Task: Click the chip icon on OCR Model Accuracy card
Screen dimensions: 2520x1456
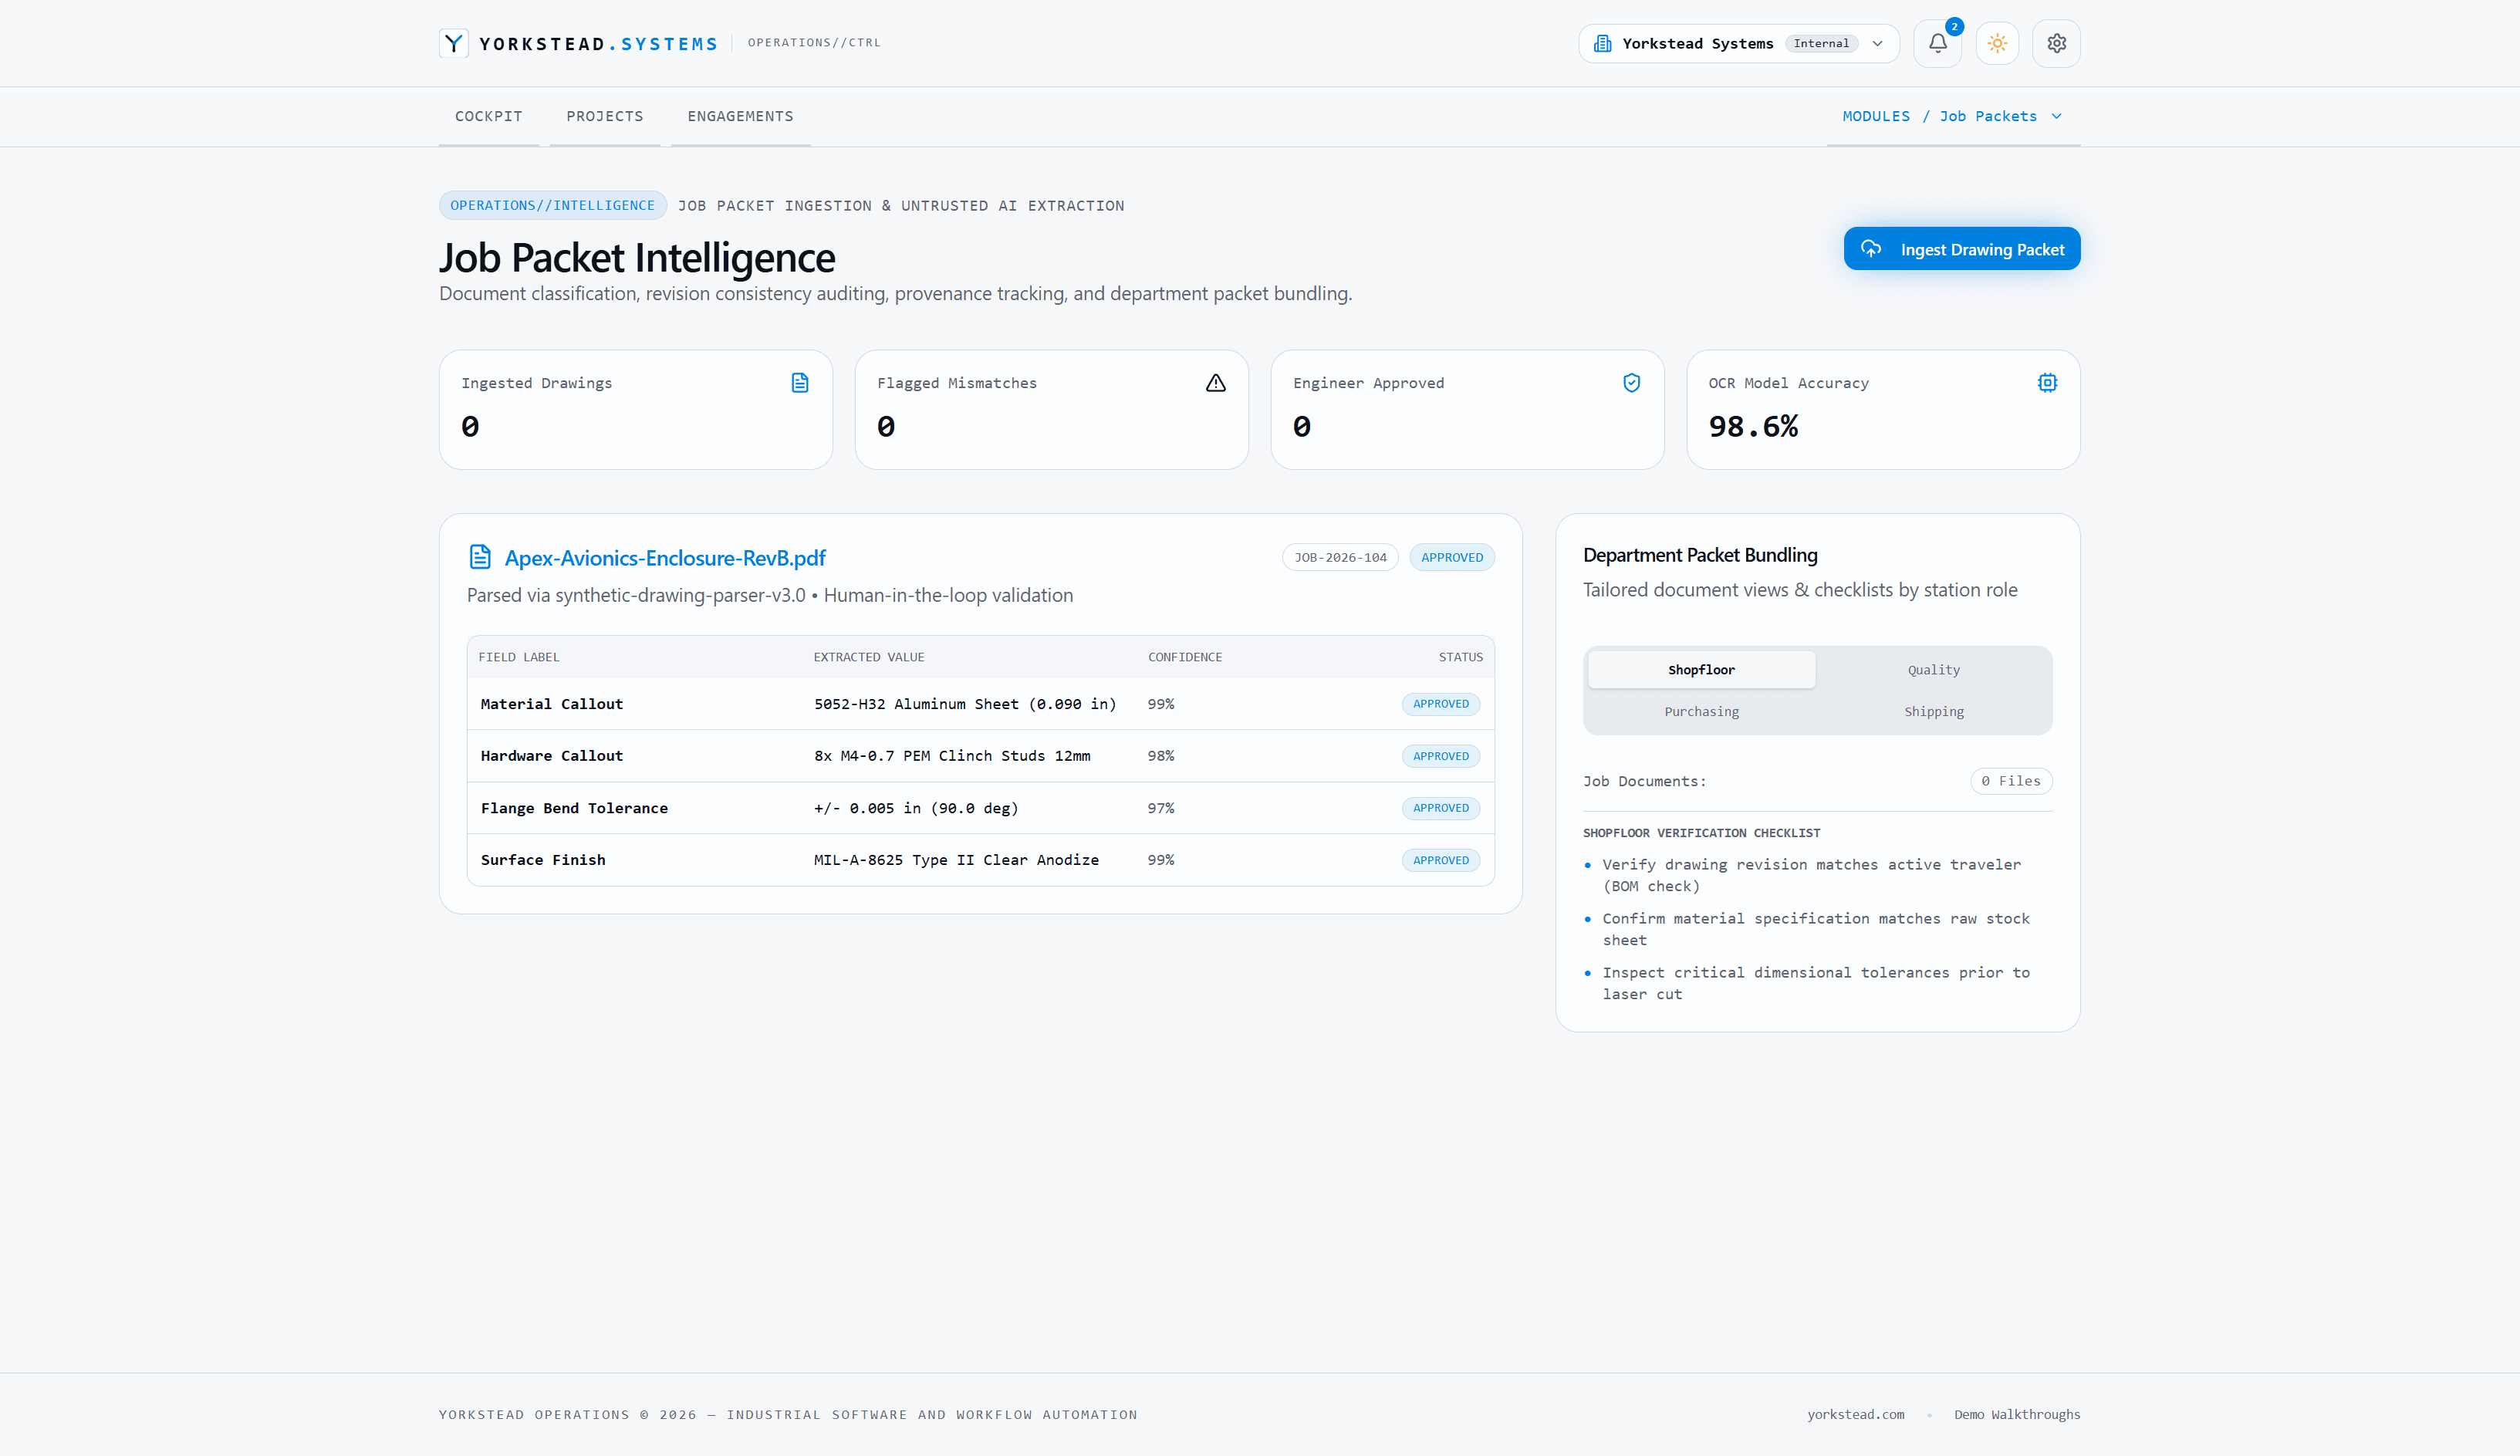Action: pos(2047,383)
